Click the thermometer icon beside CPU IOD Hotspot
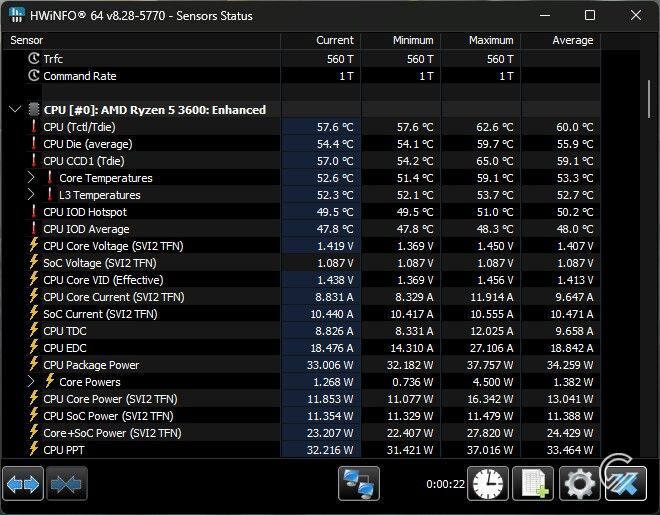Screen dimensions: 660x515 (x=34, y=212)
